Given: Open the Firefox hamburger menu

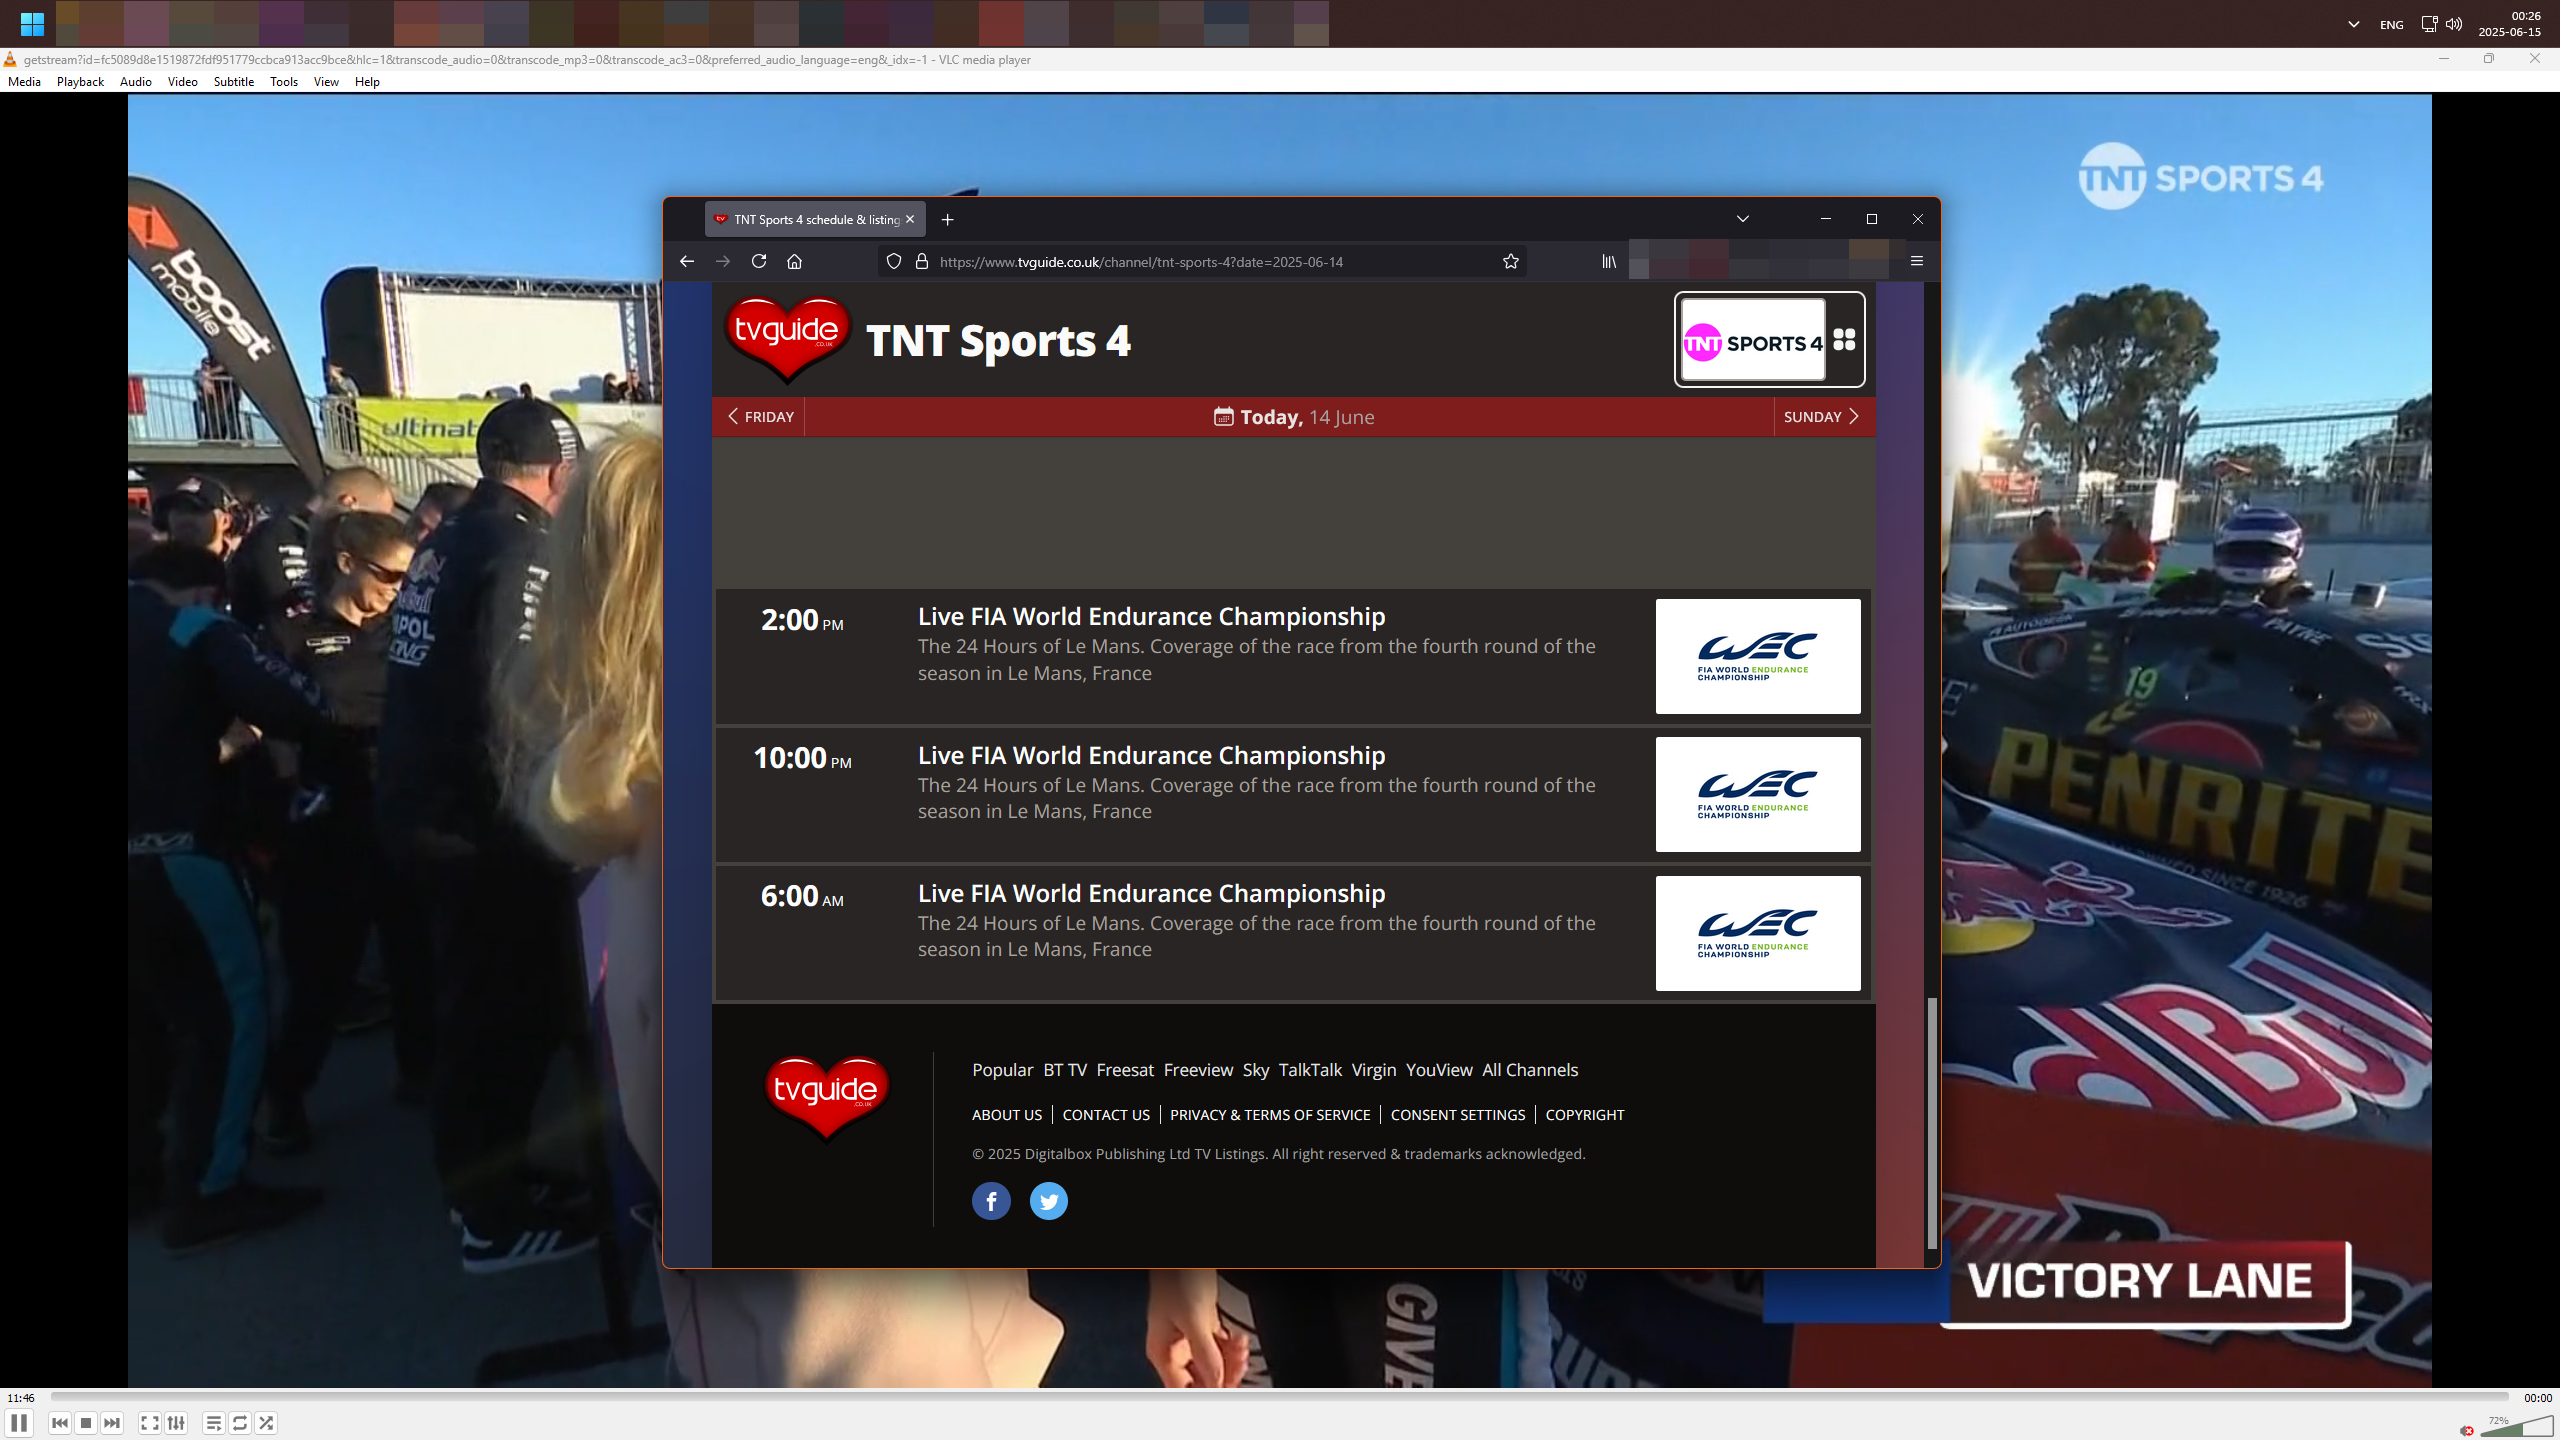Looking at the screenshot, I should coord(1917,261).
